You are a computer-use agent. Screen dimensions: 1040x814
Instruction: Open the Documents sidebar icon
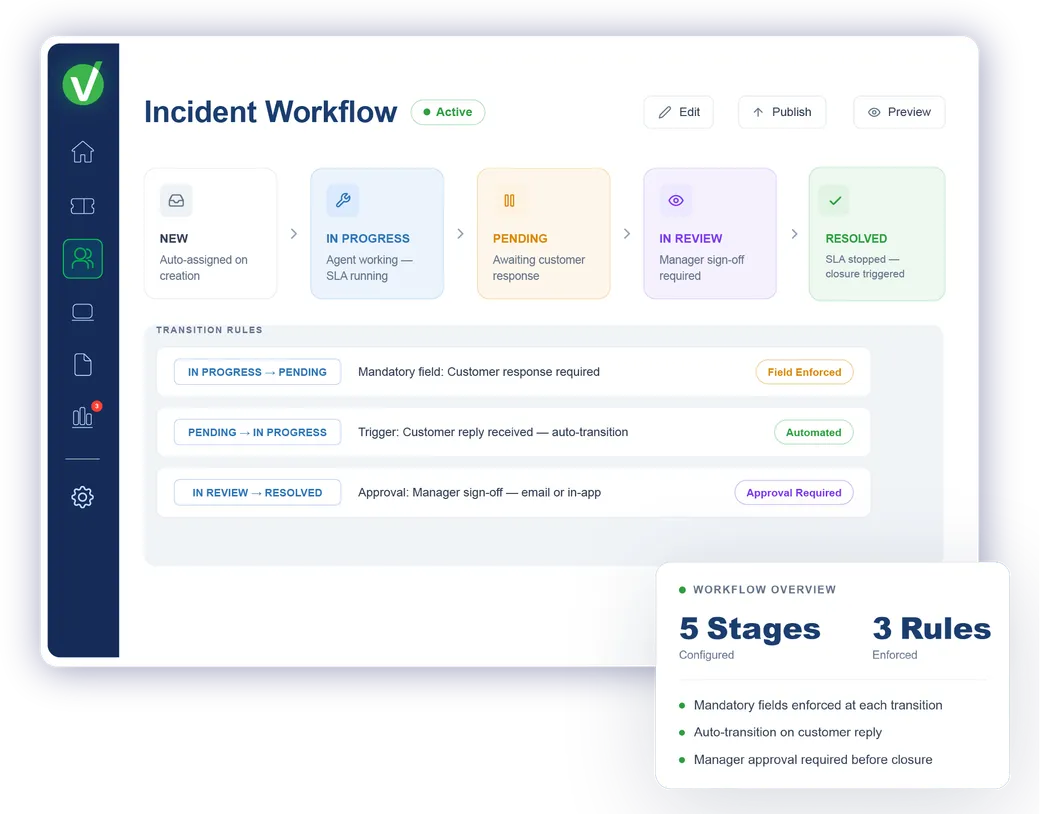(82, 365)
